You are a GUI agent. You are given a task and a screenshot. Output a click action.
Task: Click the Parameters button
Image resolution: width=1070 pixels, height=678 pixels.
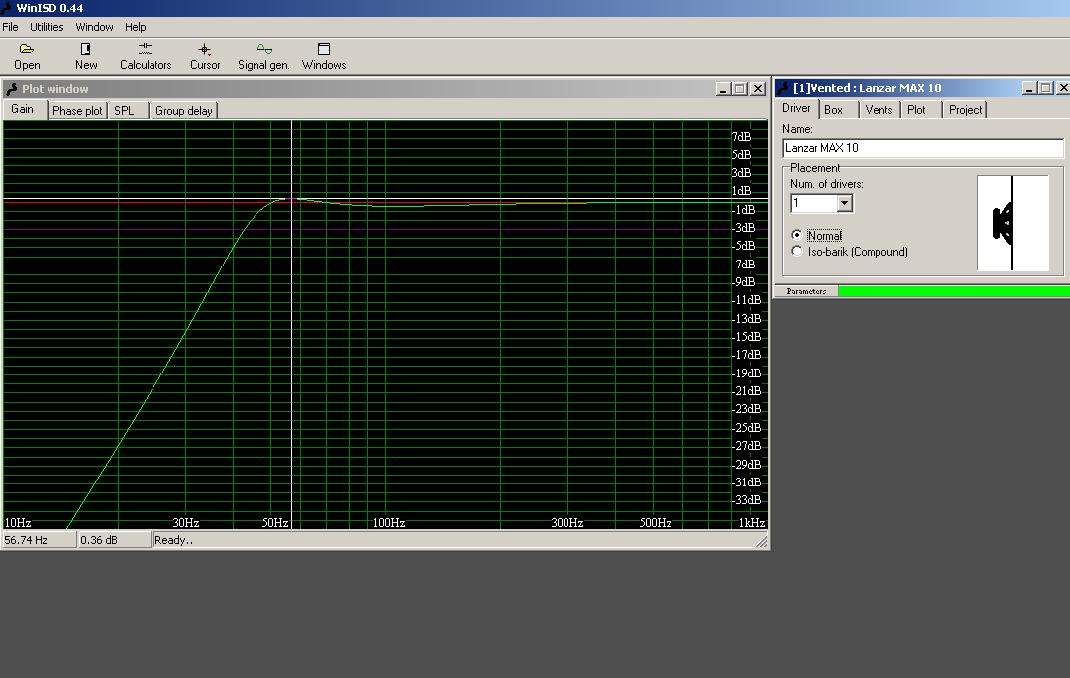tap(806, 291)
